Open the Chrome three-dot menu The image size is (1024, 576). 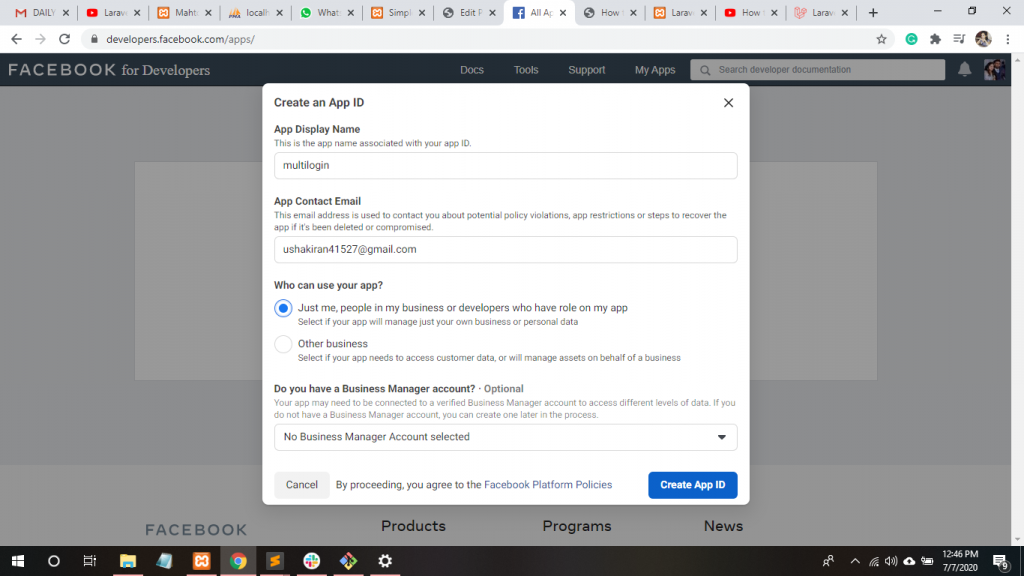1008,39
